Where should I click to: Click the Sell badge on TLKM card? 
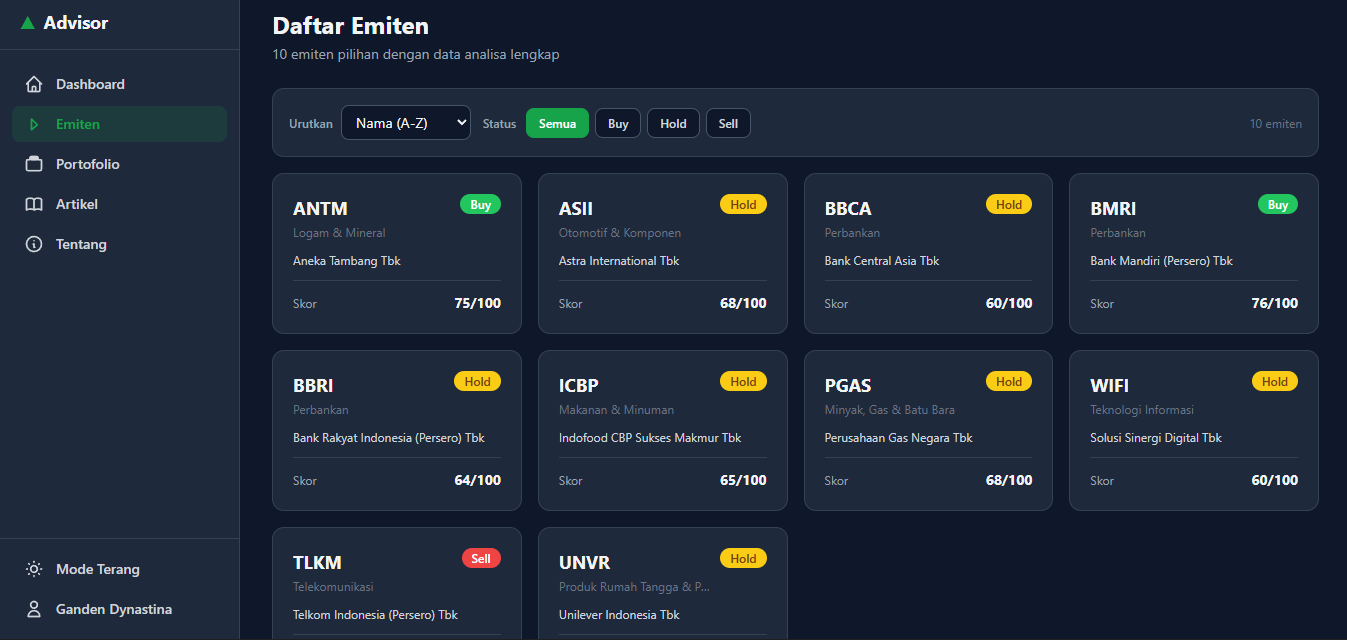(481, 558)
